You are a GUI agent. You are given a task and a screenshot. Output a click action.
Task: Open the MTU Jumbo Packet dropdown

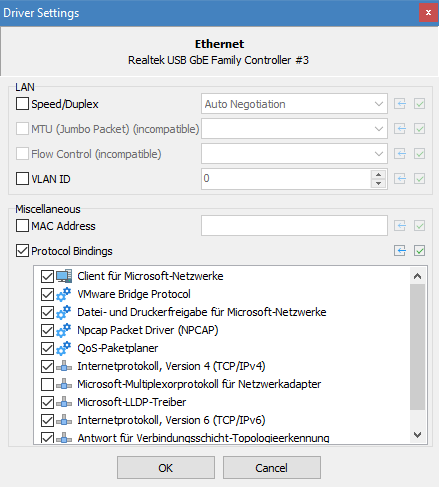tap(294, 129)
